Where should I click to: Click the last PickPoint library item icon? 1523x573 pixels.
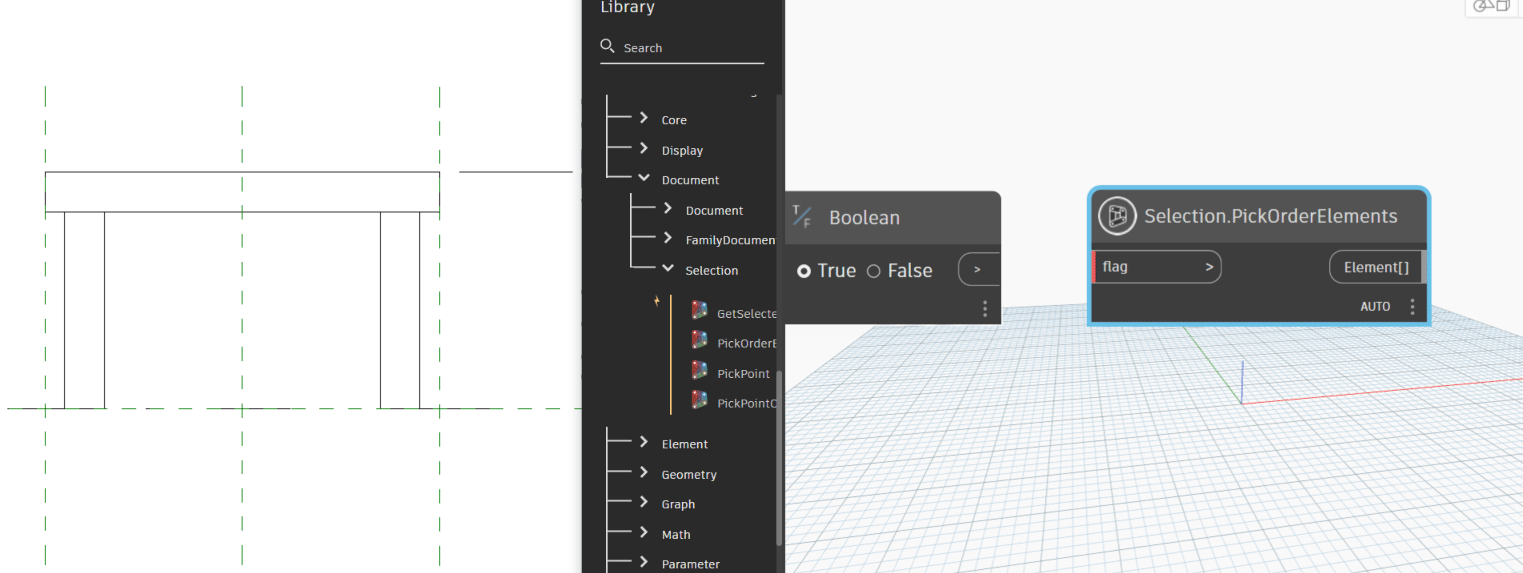[699, 401]
